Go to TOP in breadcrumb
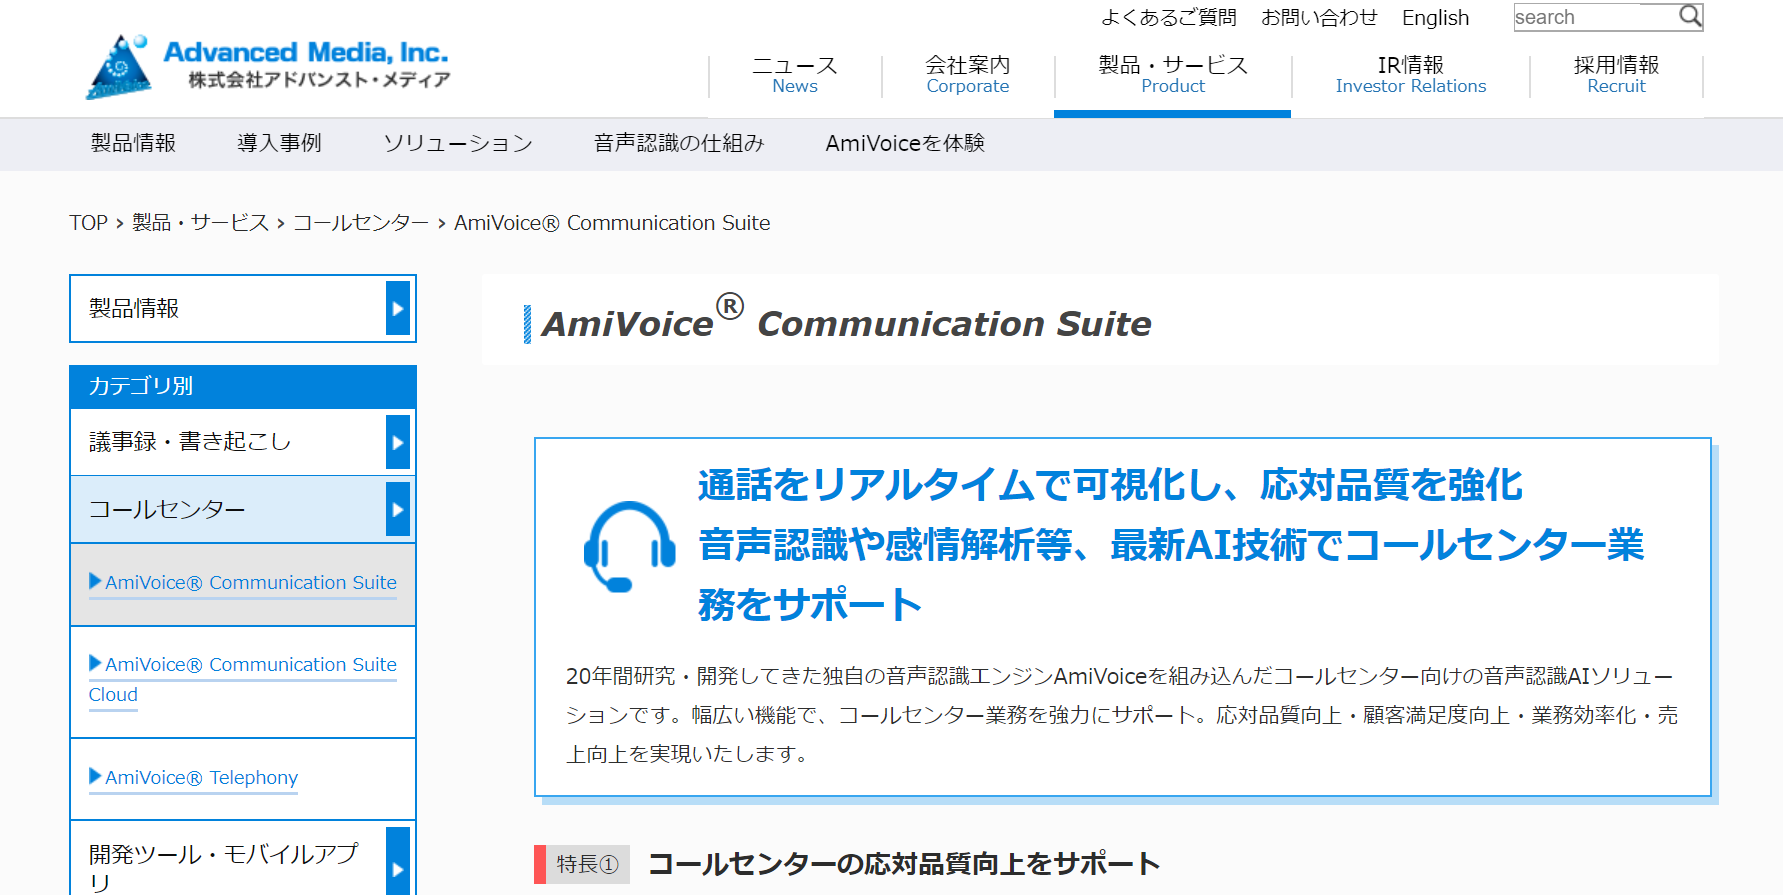 [x=88, y=223]
